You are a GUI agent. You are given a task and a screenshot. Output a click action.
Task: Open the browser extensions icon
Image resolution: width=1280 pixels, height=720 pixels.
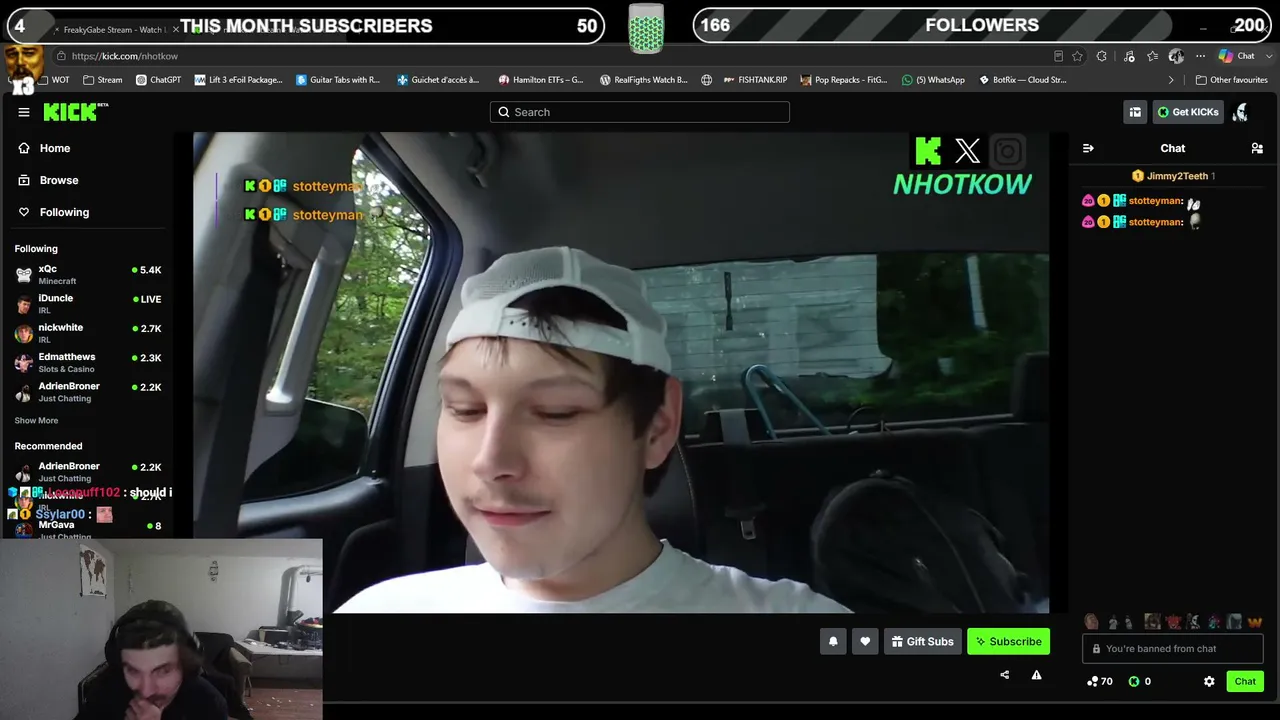[1102, 56]
